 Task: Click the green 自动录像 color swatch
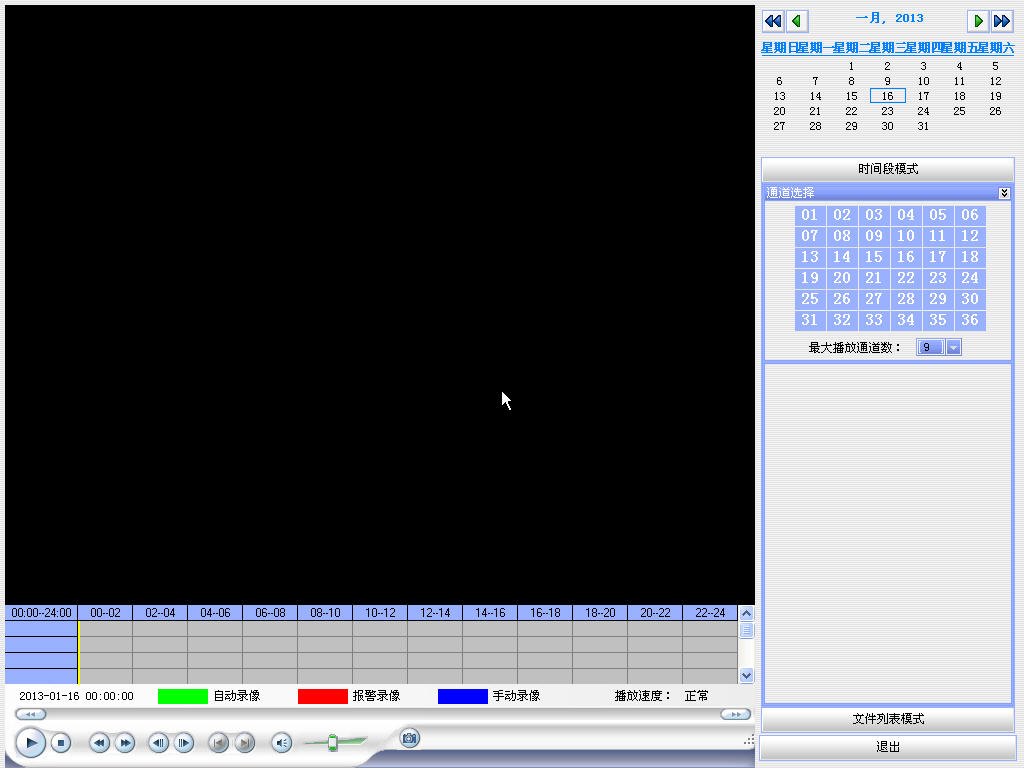coord(183,696)
